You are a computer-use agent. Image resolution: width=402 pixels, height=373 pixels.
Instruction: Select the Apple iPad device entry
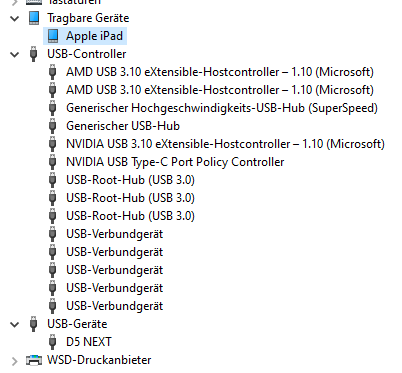94,36
